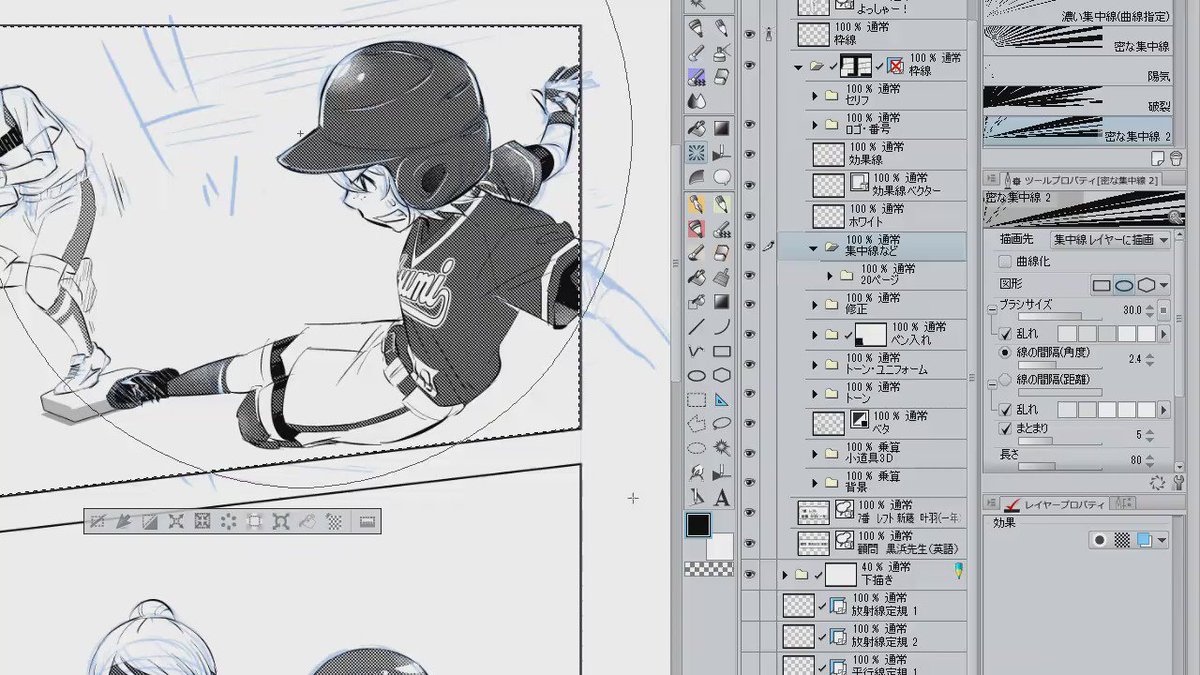Select the lasso selection tool
The image size is (1200, 675).
click(x=697, y=423)
